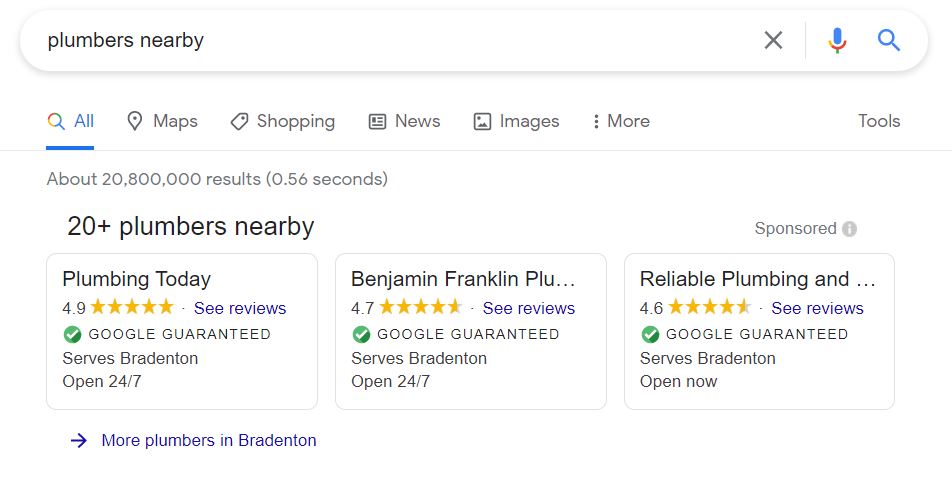The width and height of the screenshot is (952, 477).
Task: Click the Maps pin icon
Action: [x=134, y=121]
